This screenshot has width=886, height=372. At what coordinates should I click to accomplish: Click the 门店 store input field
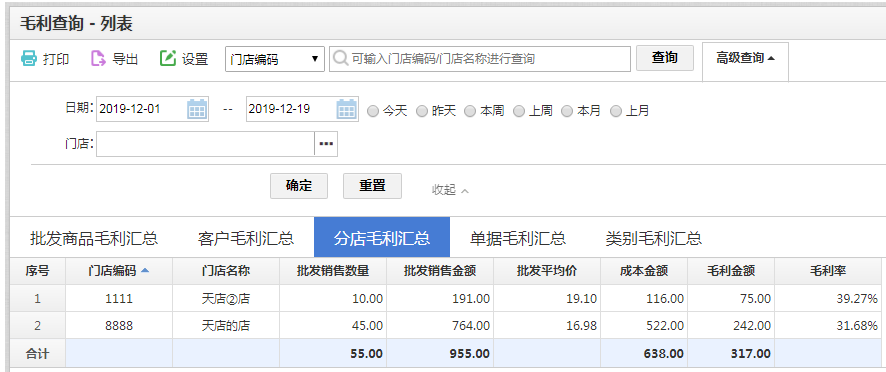205,144
